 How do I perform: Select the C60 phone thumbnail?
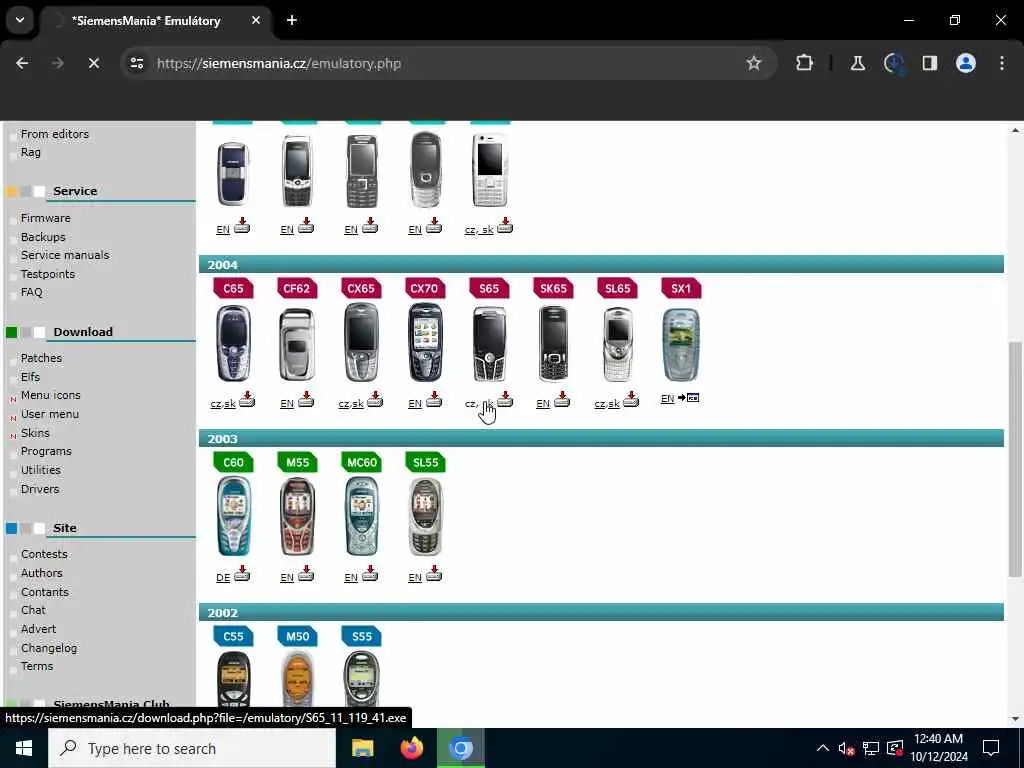click(233, 516)
